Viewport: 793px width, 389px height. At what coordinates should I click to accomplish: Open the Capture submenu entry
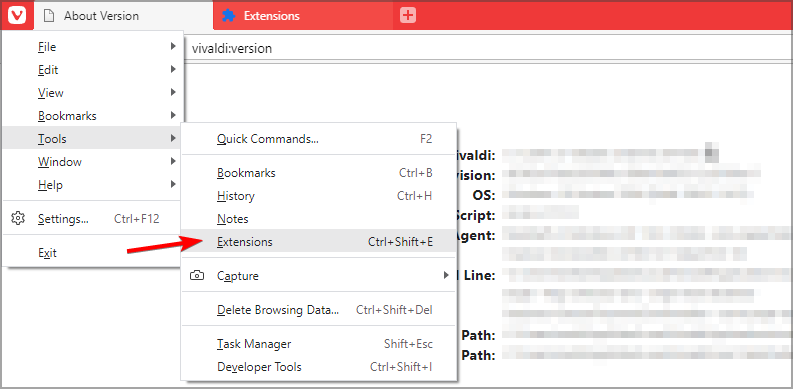319,276
